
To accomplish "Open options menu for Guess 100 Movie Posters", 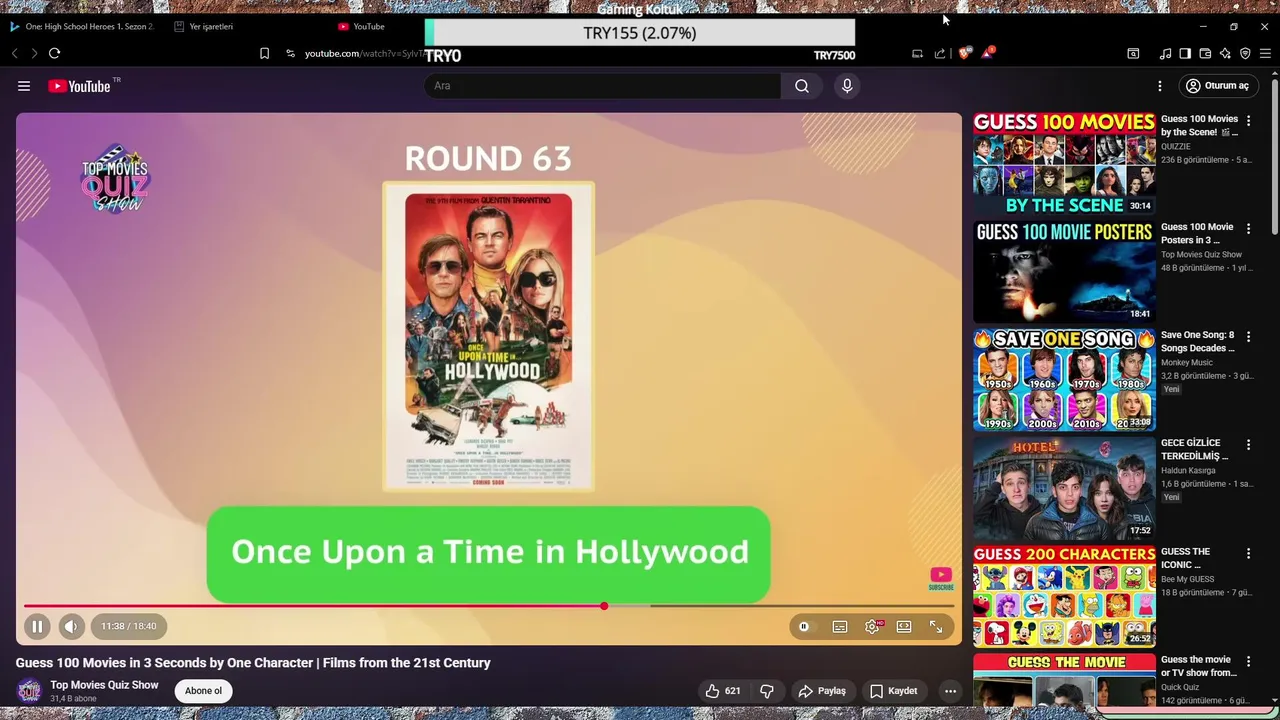I will coord(1248,229).
